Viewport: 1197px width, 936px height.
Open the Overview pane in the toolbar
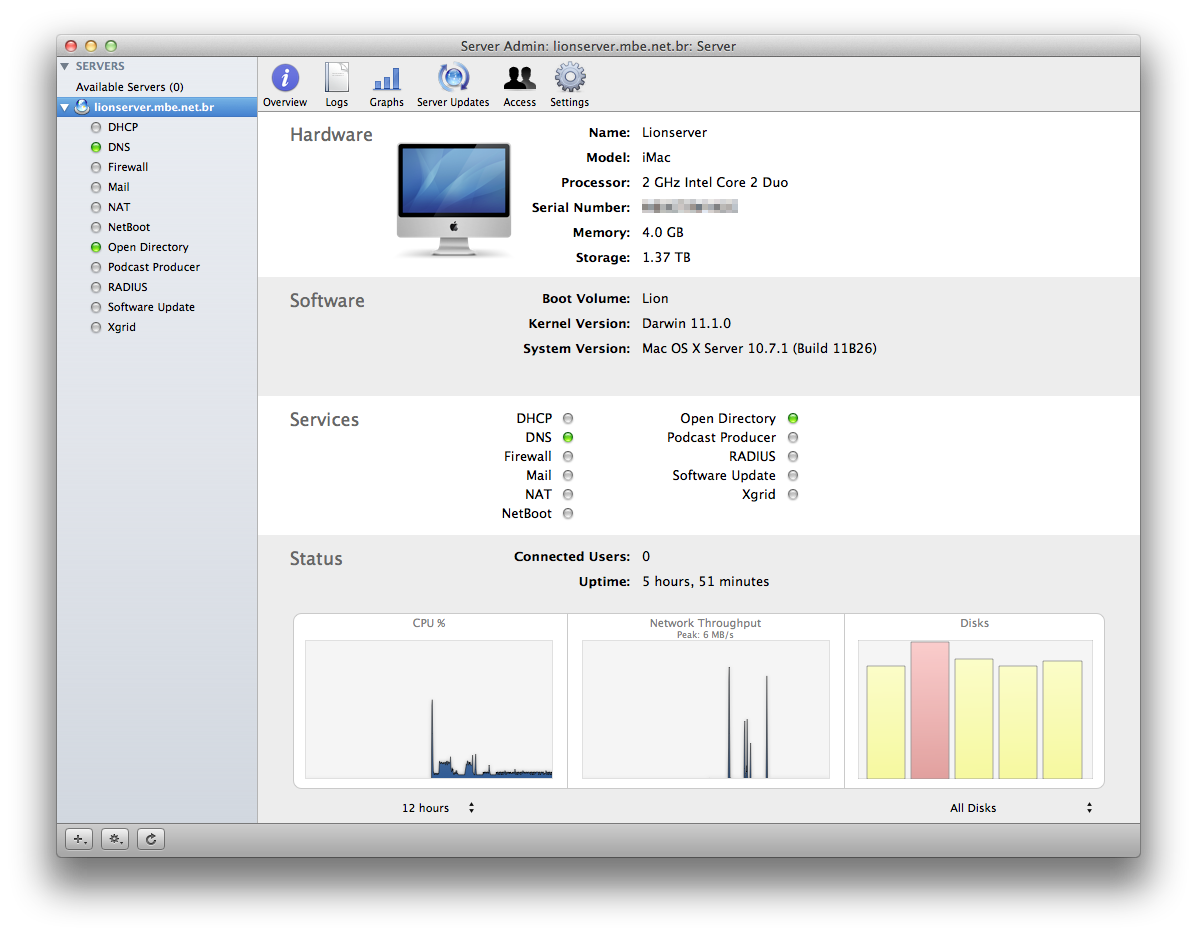point(284,84)
